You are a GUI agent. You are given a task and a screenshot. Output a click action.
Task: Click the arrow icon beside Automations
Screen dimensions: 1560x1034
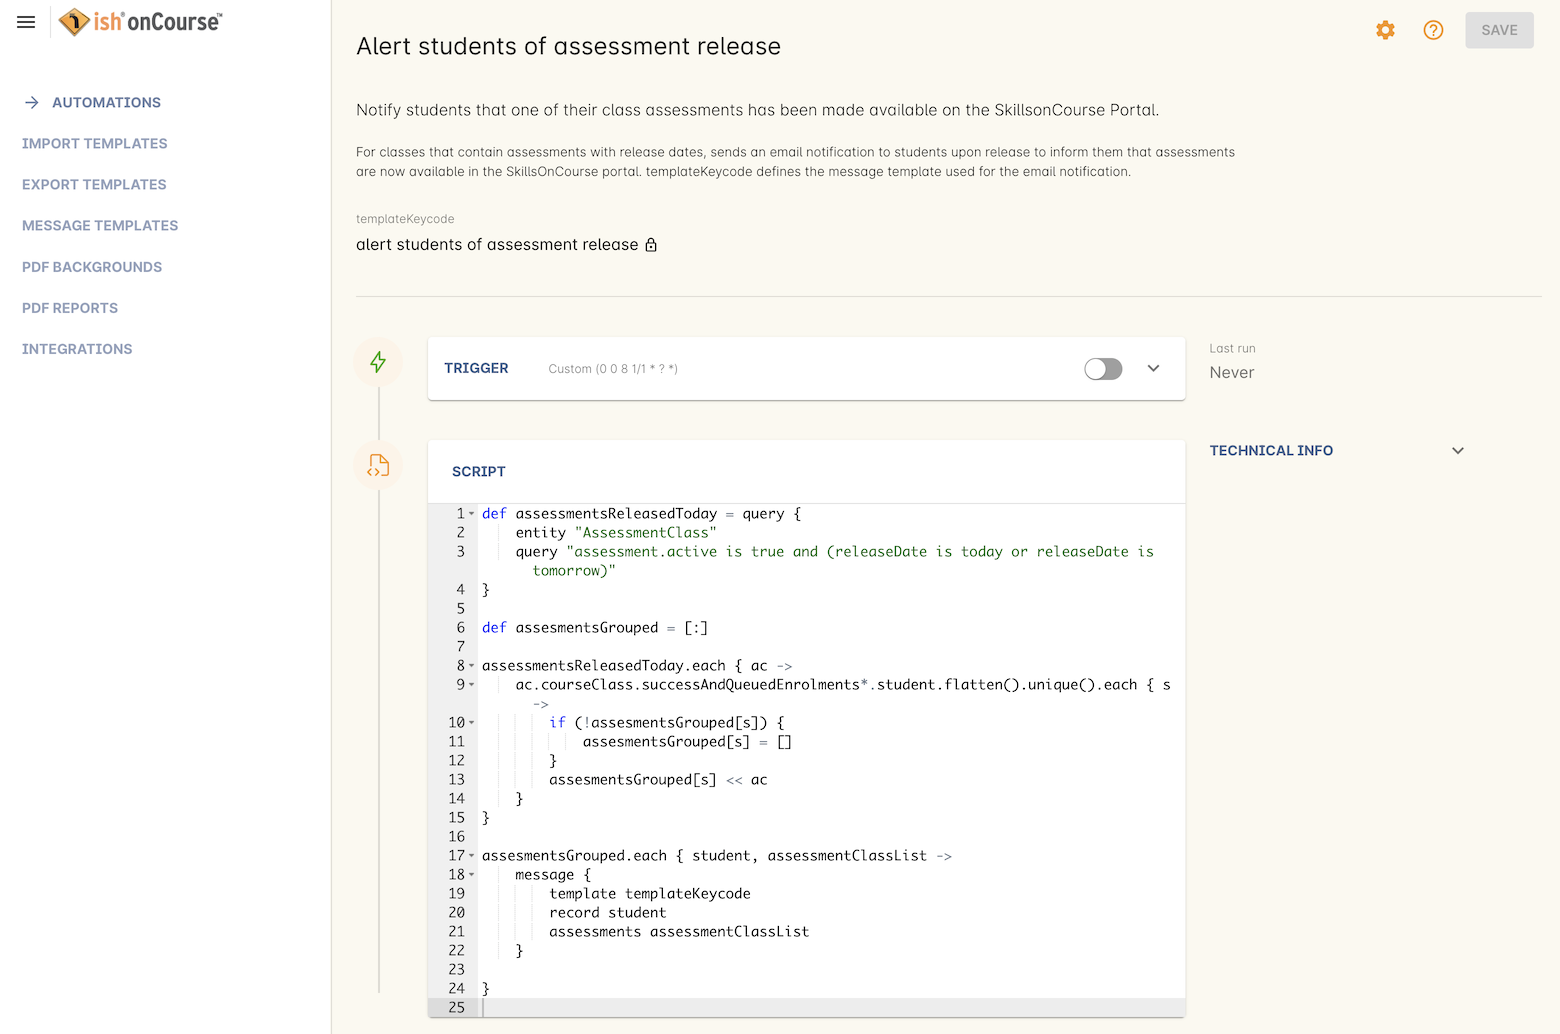click(x=32, y=103)
